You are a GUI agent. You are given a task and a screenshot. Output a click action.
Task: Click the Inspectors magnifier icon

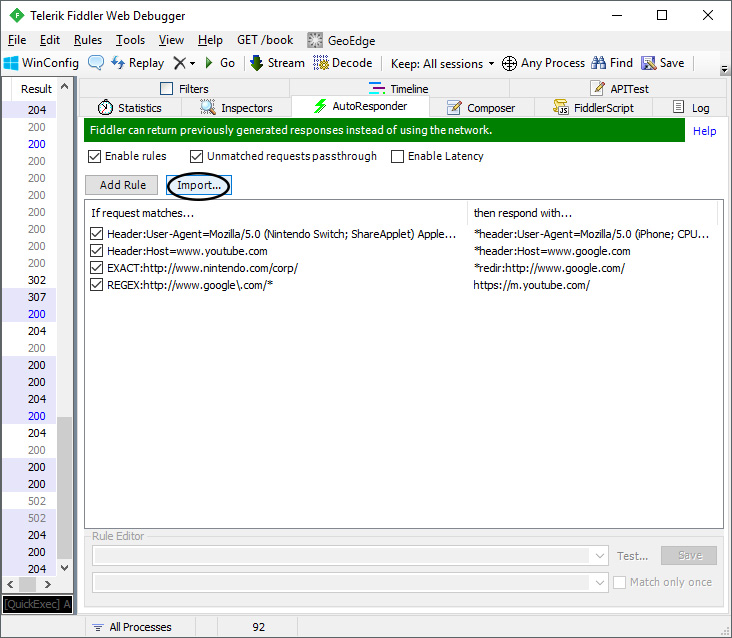coord(208,107)
